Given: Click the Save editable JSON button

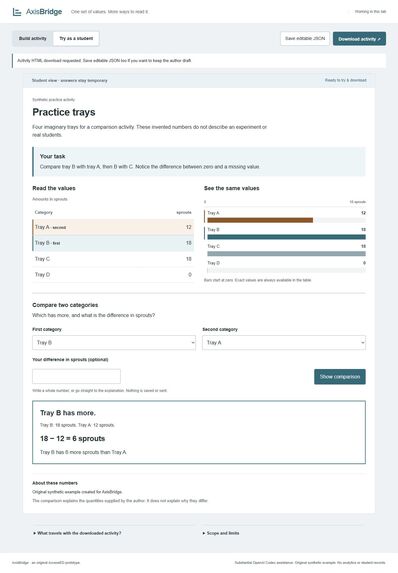Looking at the screenshot, I should point(305,38).
